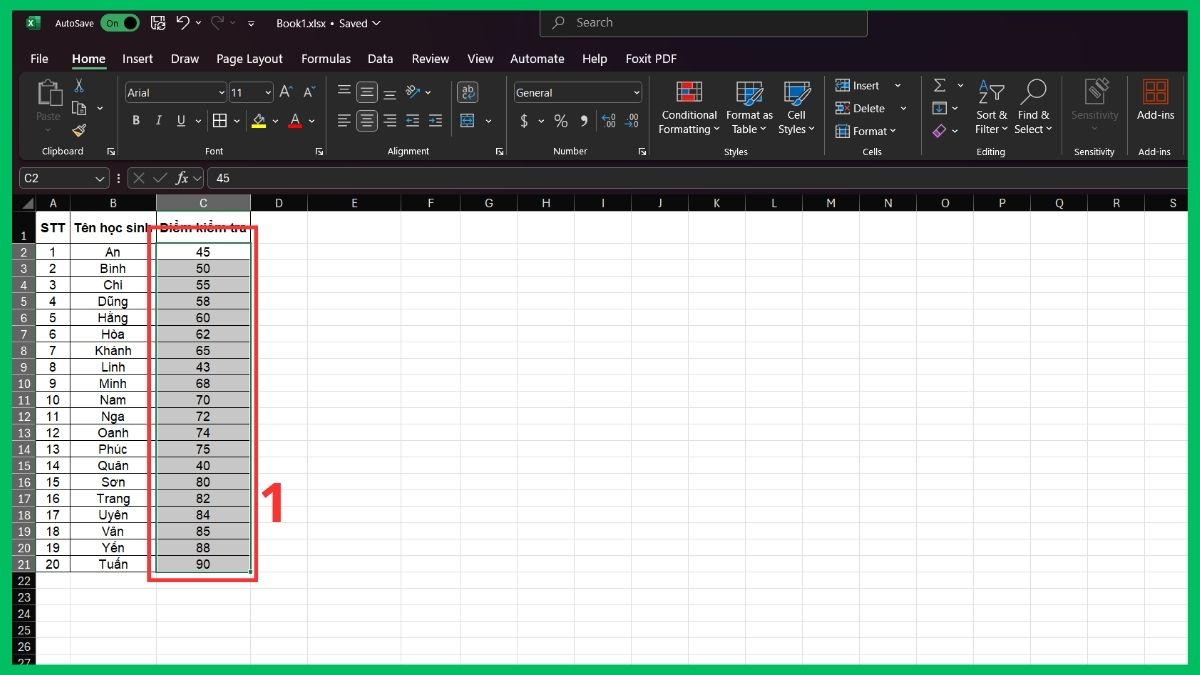
Task: Switch to the Formulas ribbon tab
Action: [326, 59]
